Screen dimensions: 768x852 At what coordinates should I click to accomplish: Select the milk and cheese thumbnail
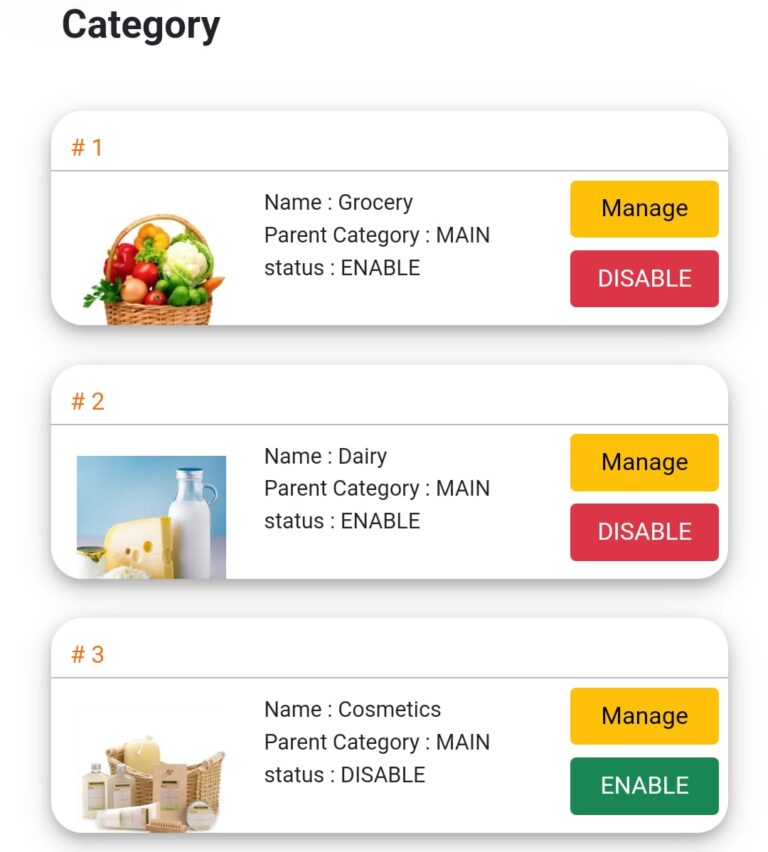coord(151,517)
